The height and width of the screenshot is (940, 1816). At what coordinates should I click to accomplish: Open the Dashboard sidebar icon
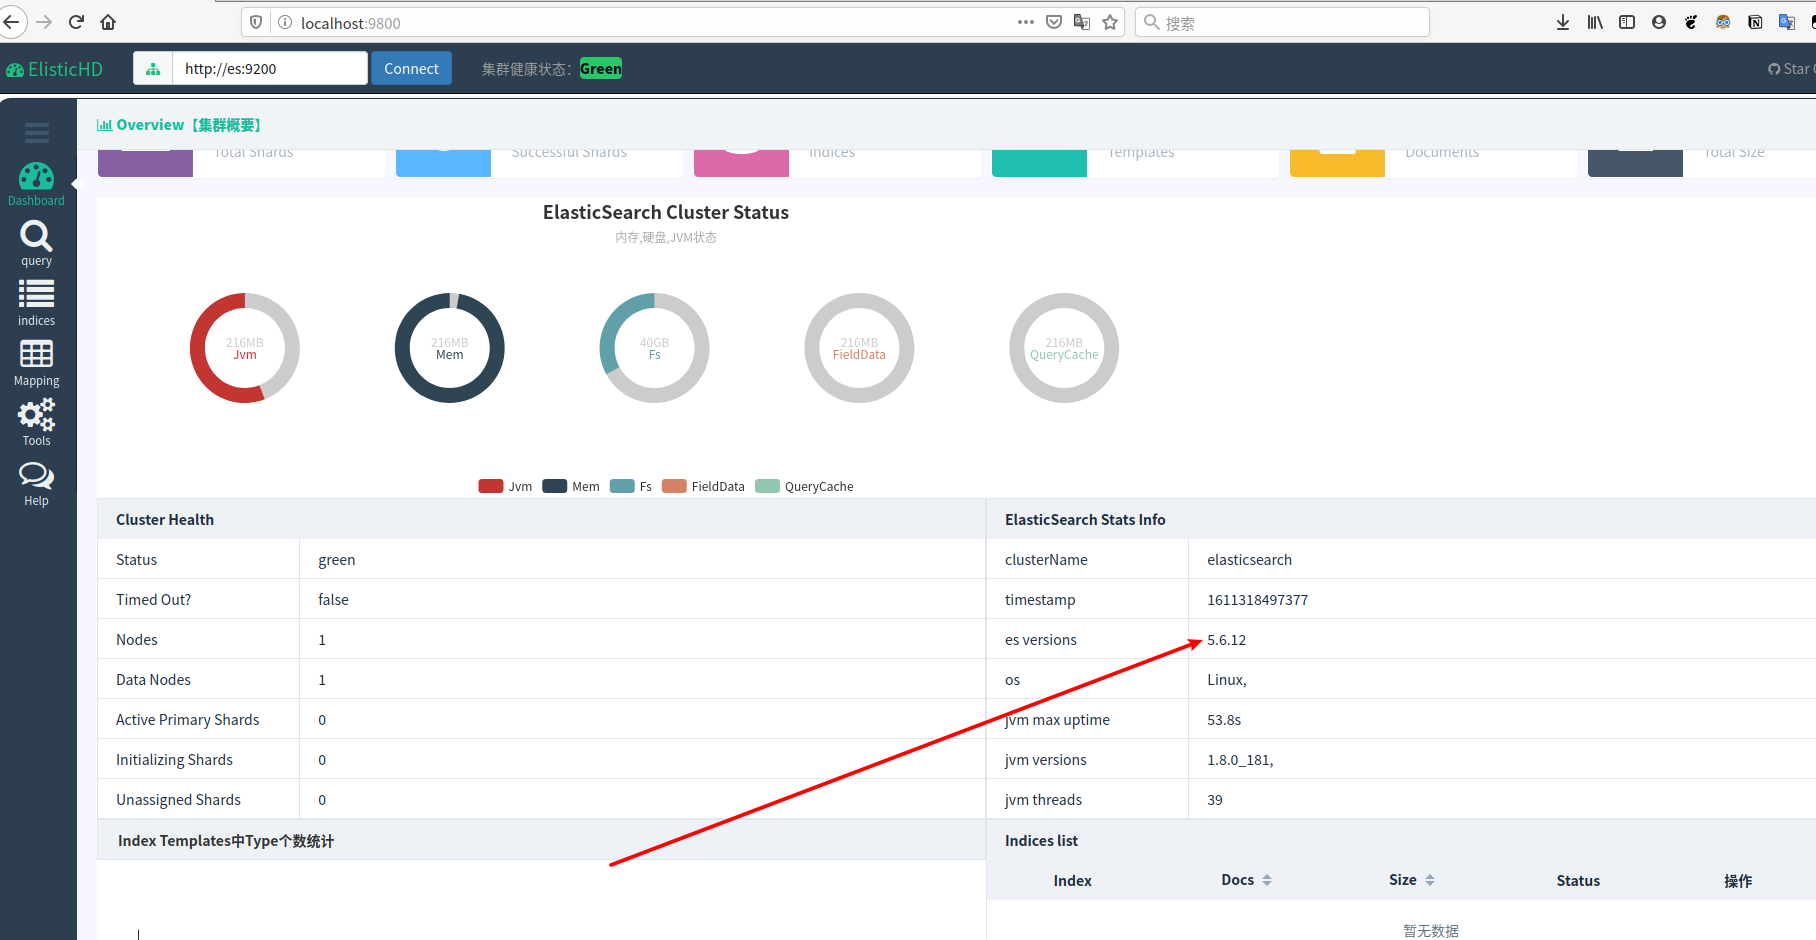(36, 185)
